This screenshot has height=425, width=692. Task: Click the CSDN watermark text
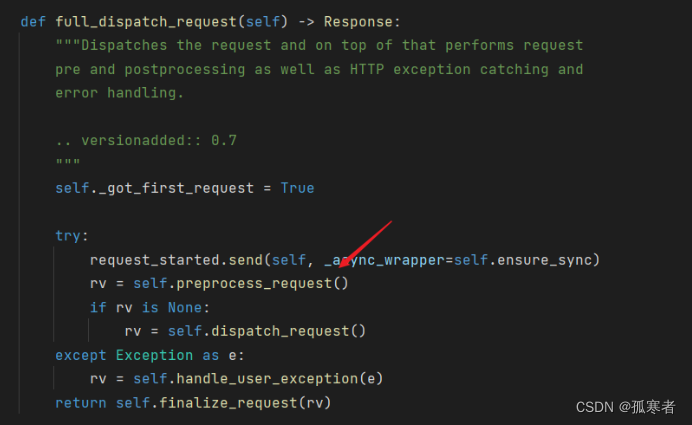click(625, 406)
